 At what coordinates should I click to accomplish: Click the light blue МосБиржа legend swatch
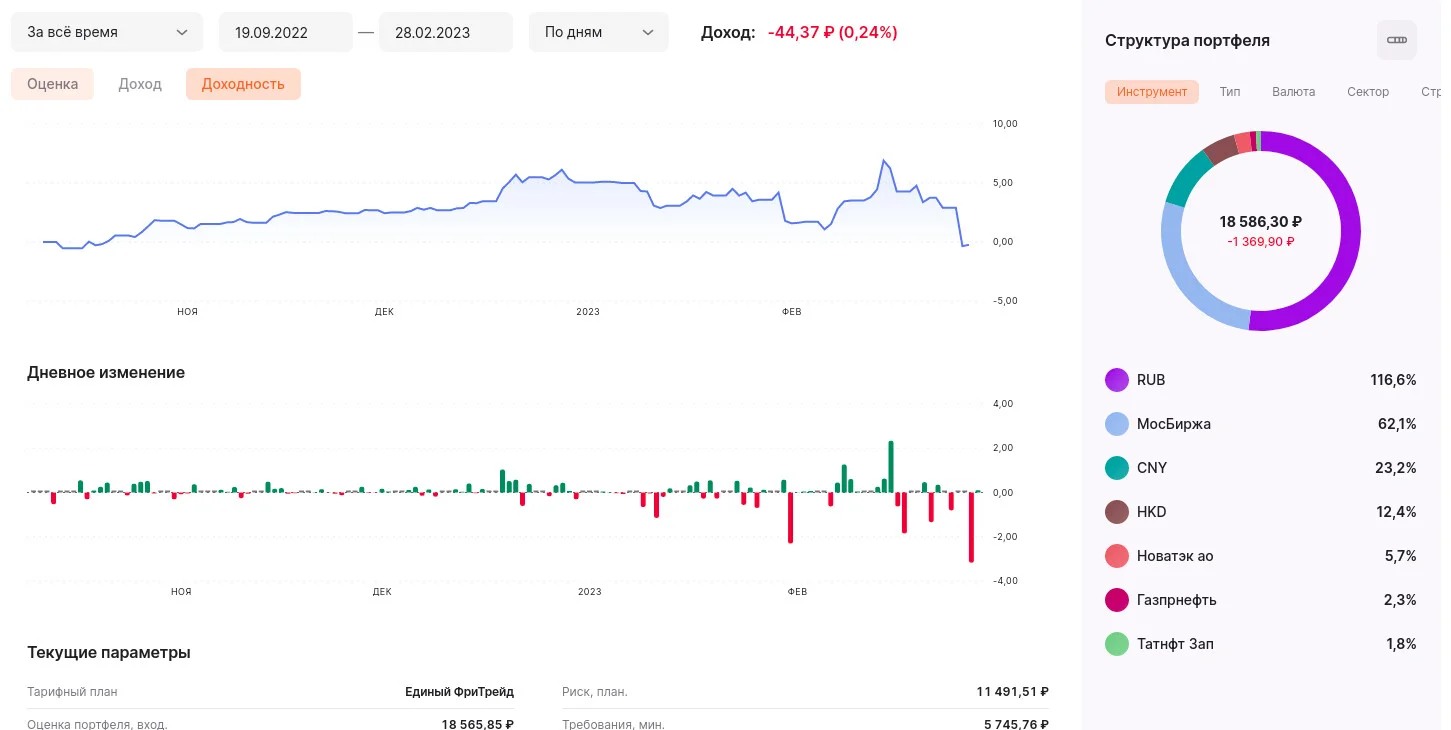click(1117, 424)
